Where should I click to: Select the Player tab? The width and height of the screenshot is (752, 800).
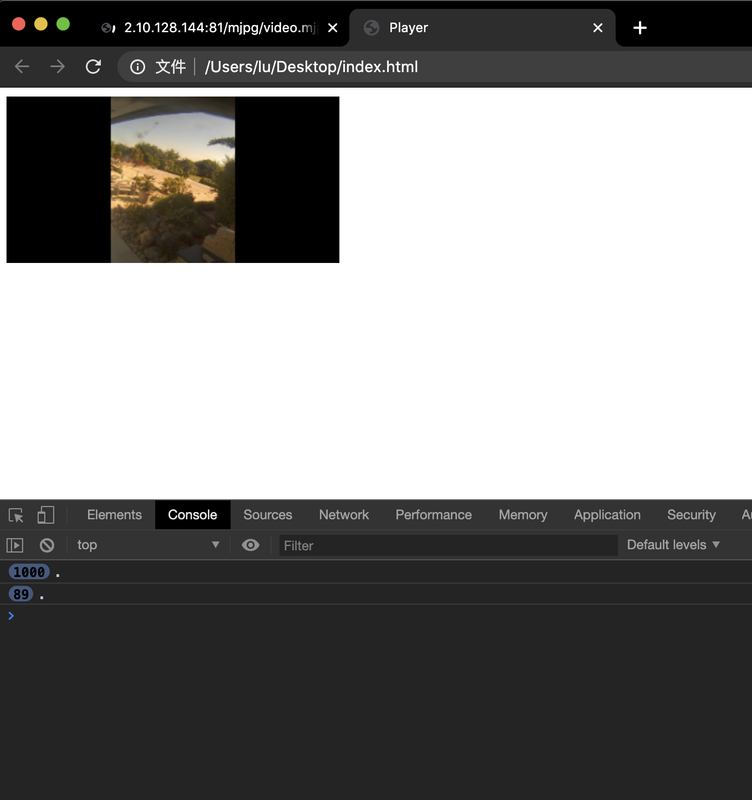pos(482,28)
